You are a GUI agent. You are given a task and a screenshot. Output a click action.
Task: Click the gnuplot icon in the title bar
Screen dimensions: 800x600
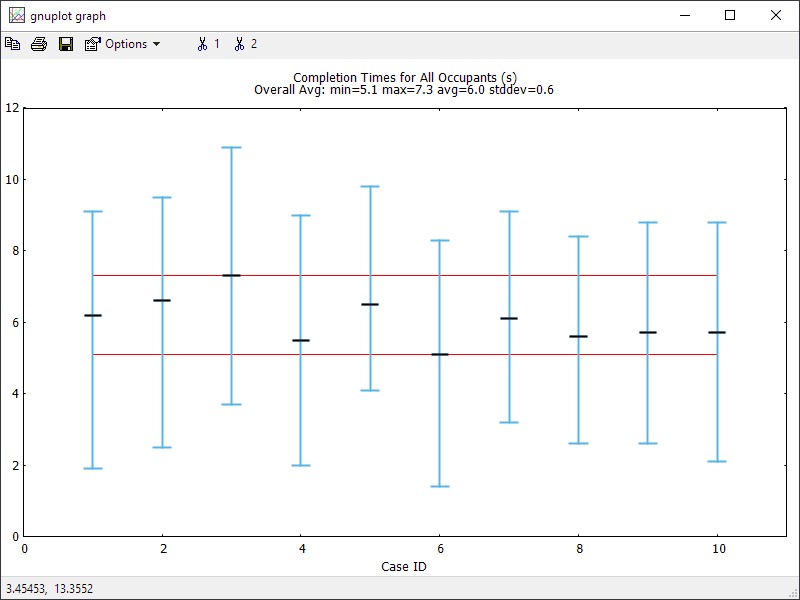click(x=16, y=16)
